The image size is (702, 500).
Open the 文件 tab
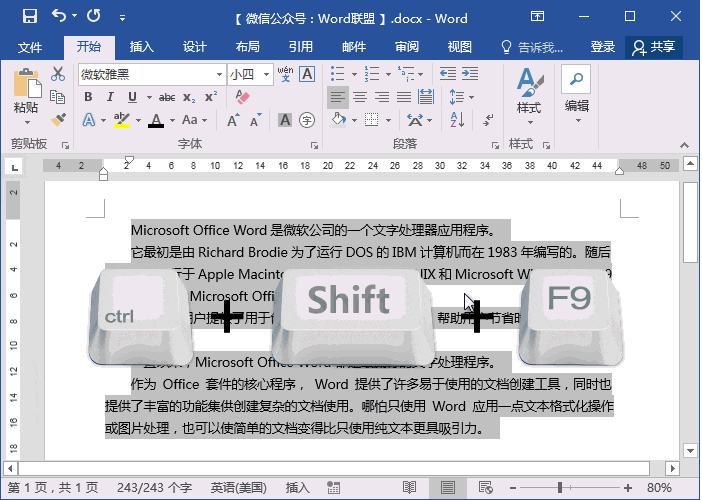point(30,47)
